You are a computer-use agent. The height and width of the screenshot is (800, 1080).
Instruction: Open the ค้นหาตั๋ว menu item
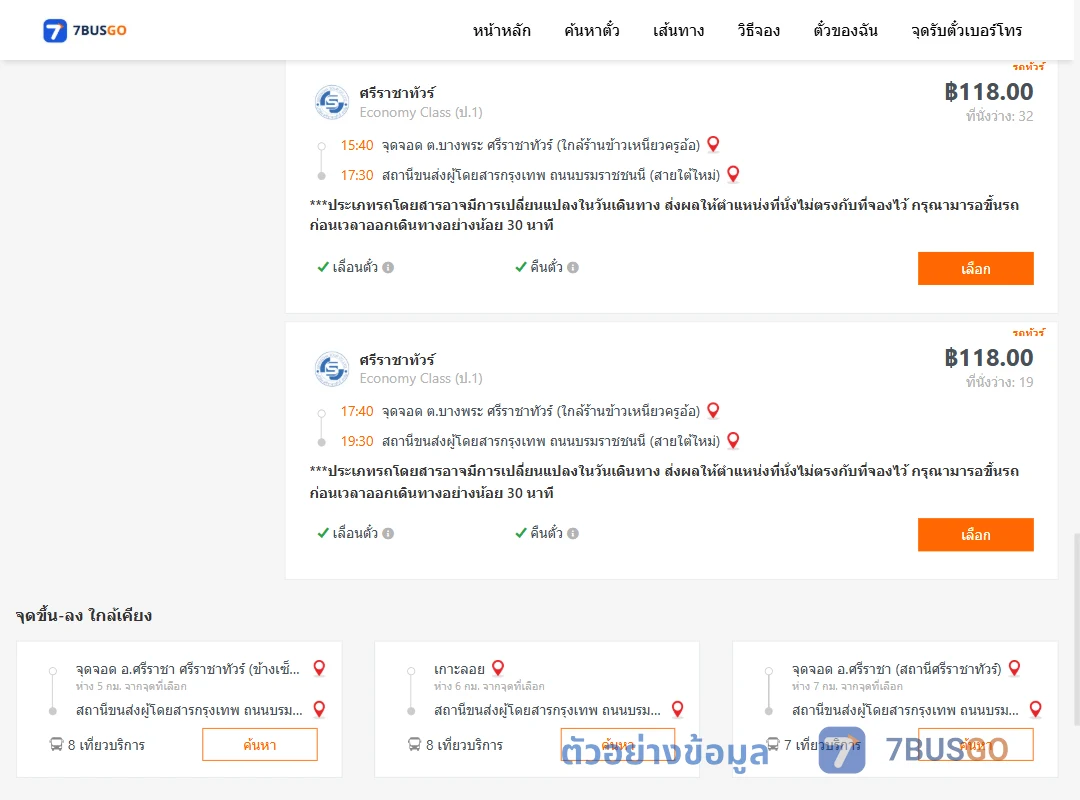click(x=592, y=30)
